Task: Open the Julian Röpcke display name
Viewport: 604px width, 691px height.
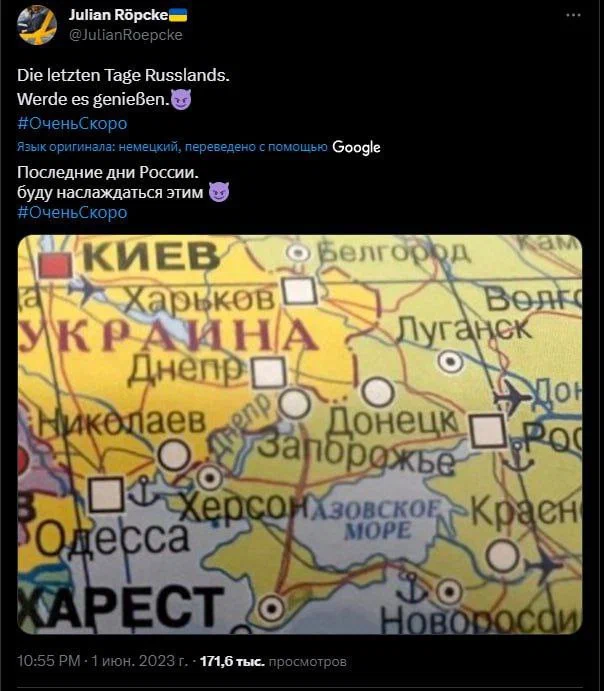Action: [118, 15]
